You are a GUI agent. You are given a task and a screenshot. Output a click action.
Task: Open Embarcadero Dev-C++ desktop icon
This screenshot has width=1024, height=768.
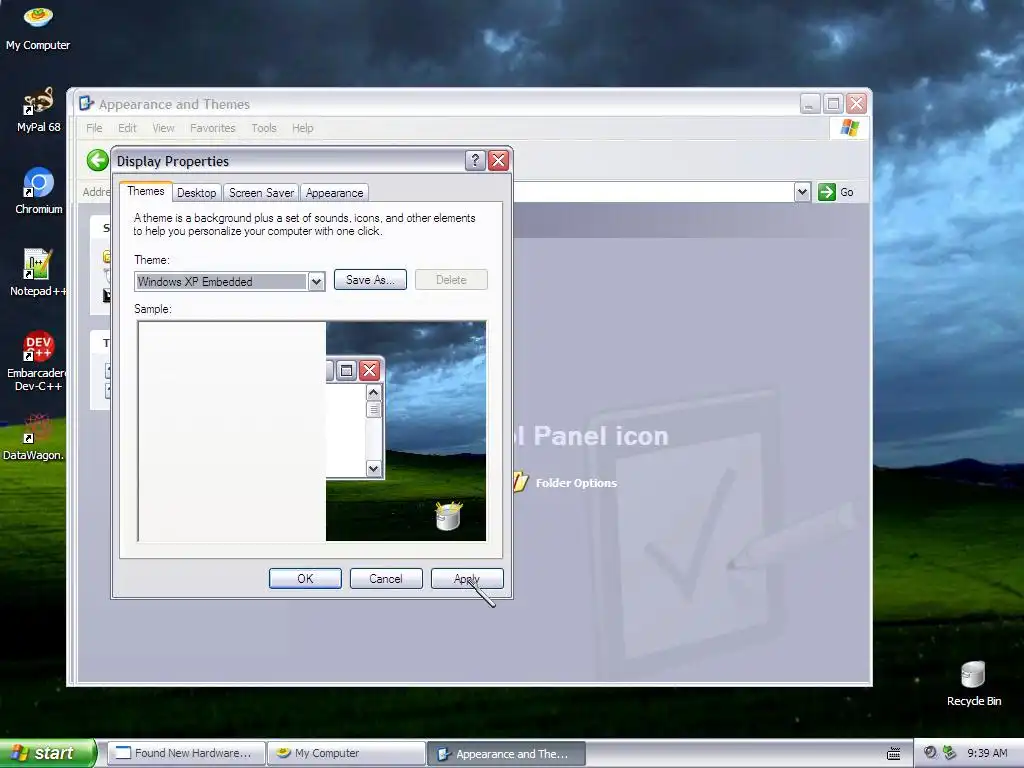click(38, 360)
